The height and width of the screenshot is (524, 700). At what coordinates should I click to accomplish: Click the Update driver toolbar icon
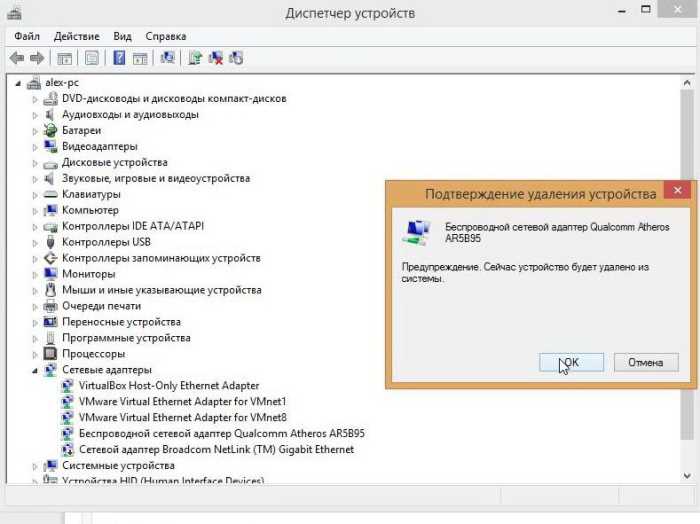pos(195,58)
